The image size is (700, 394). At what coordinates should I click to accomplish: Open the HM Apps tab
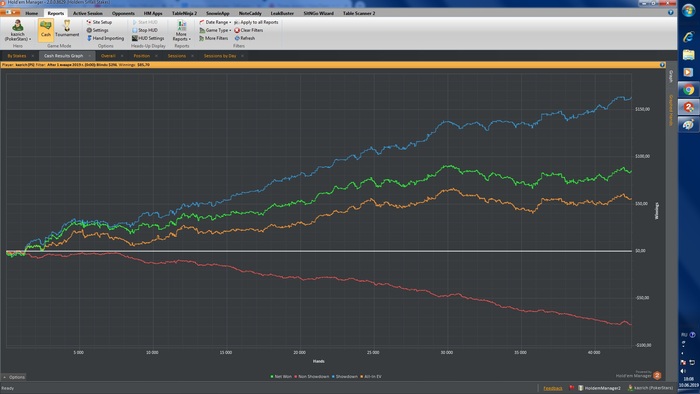153,13
